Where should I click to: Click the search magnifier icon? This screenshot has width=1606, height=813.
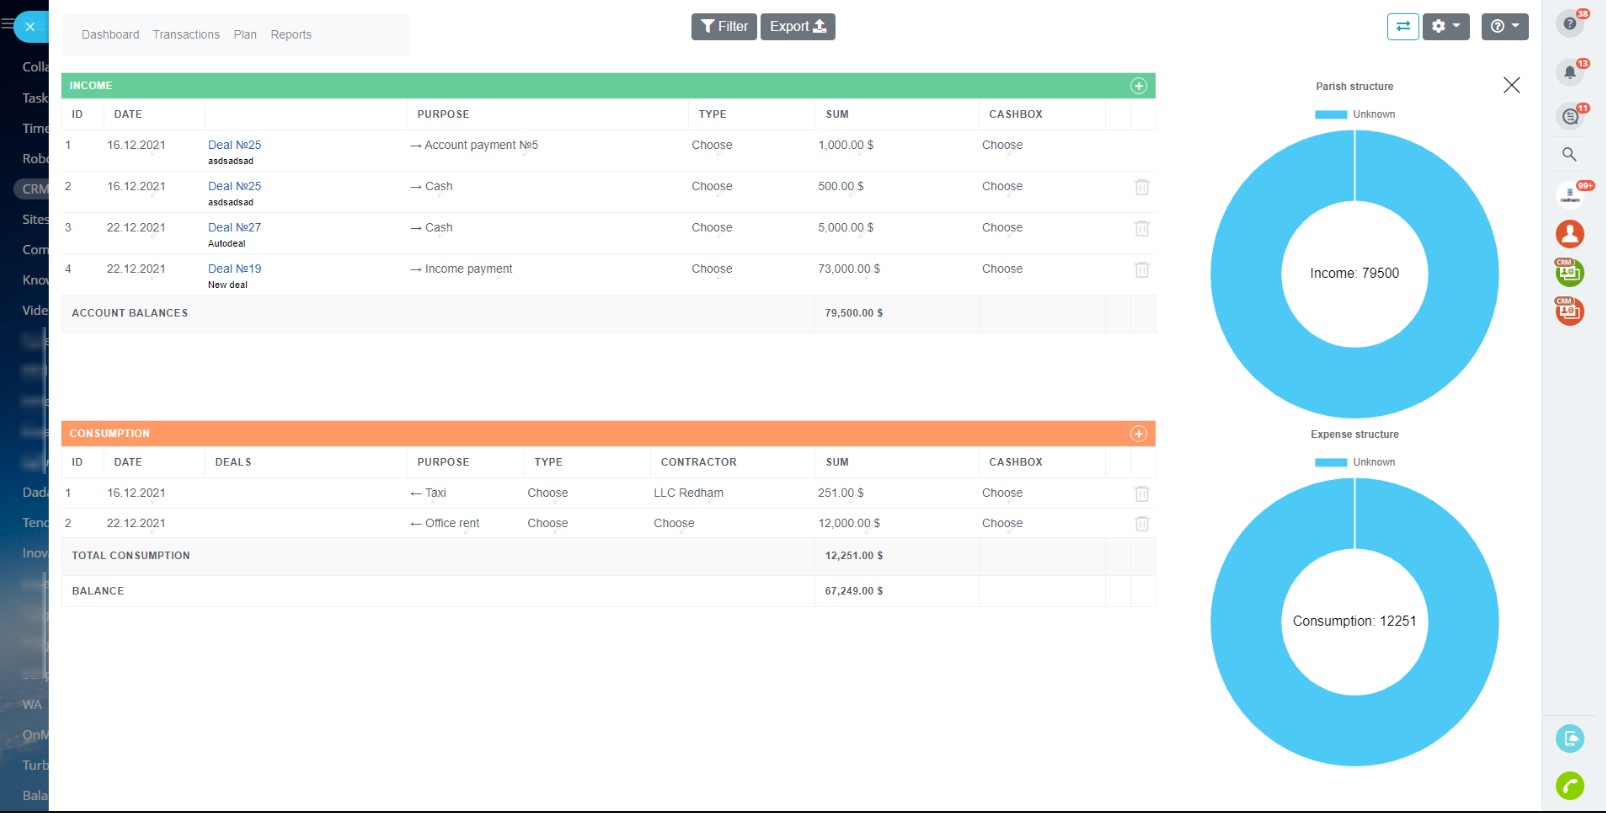pos(1569,154)
